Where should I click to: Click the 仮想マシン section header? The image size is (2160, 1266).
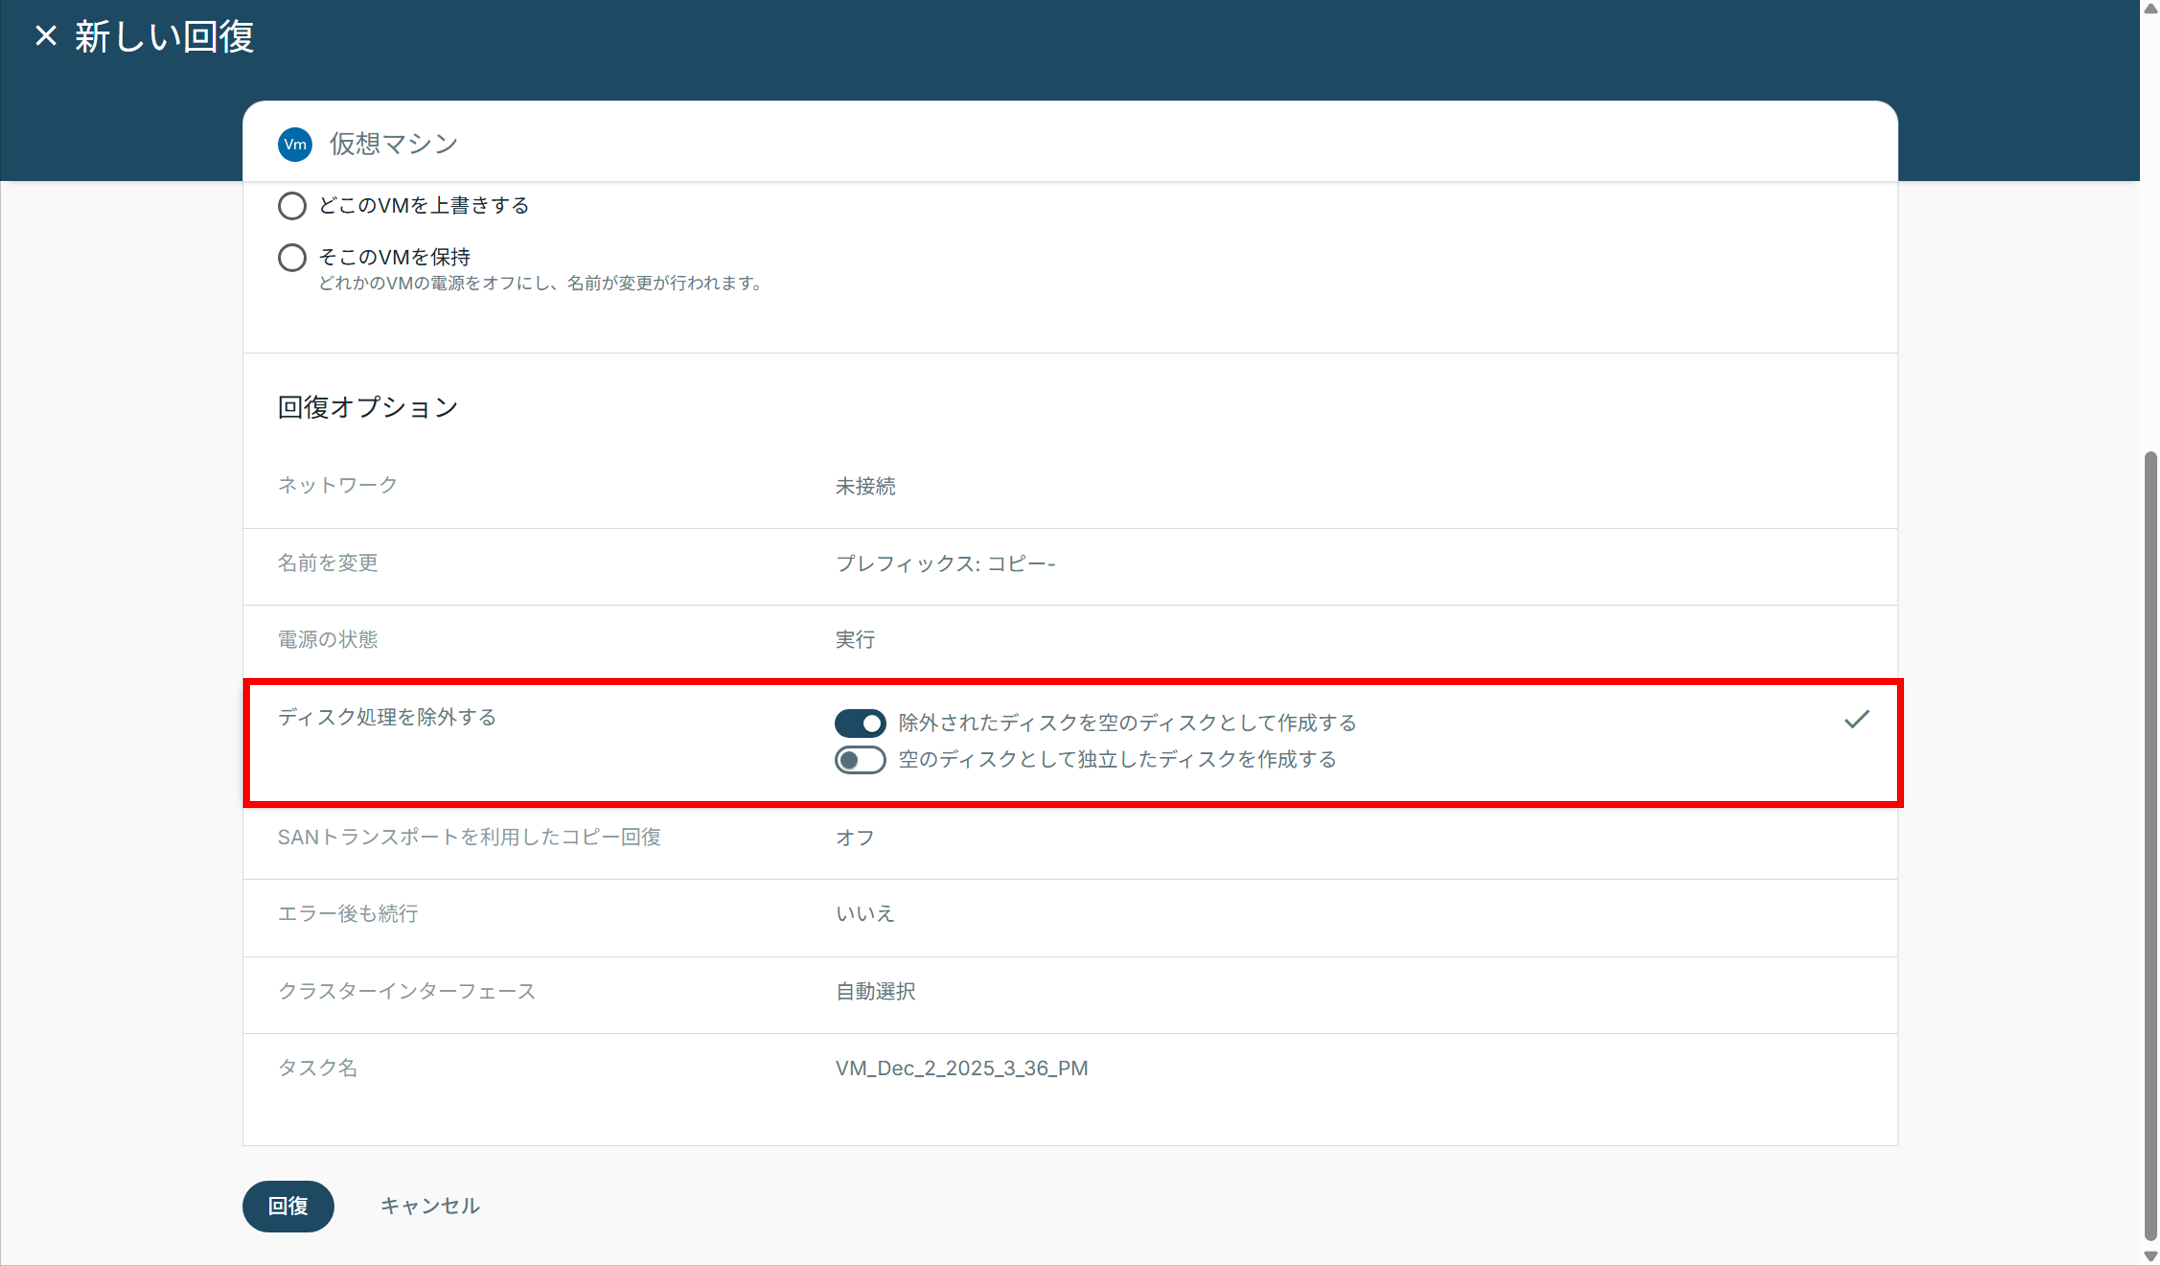coord(394,144)
